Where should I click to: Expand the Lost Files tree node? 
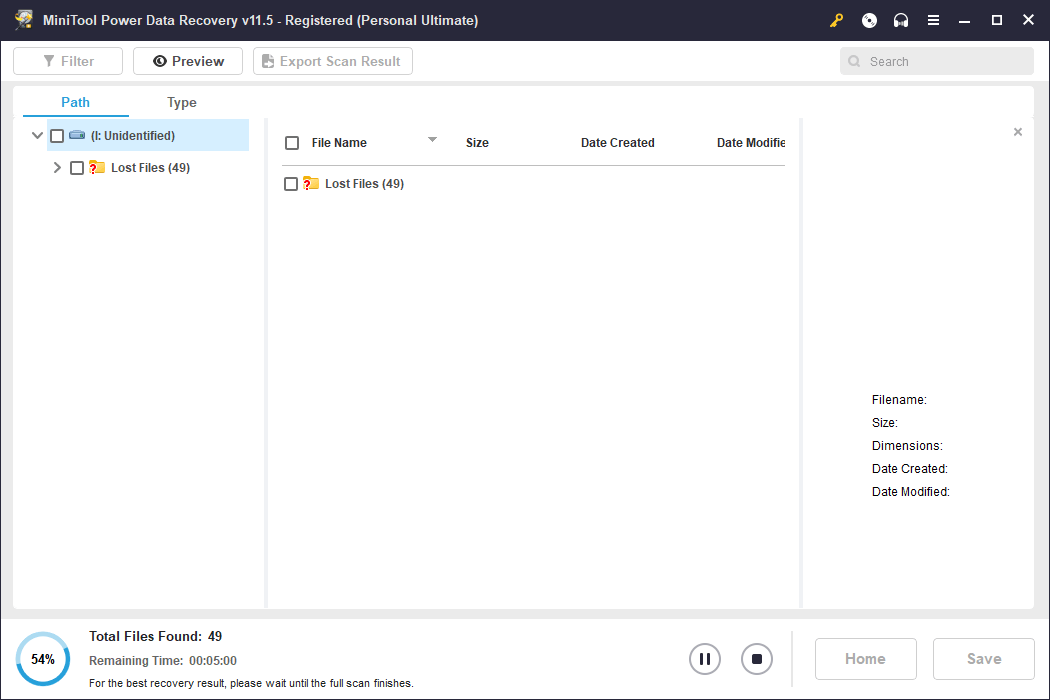pyautogui.click(x=57, y=167)
